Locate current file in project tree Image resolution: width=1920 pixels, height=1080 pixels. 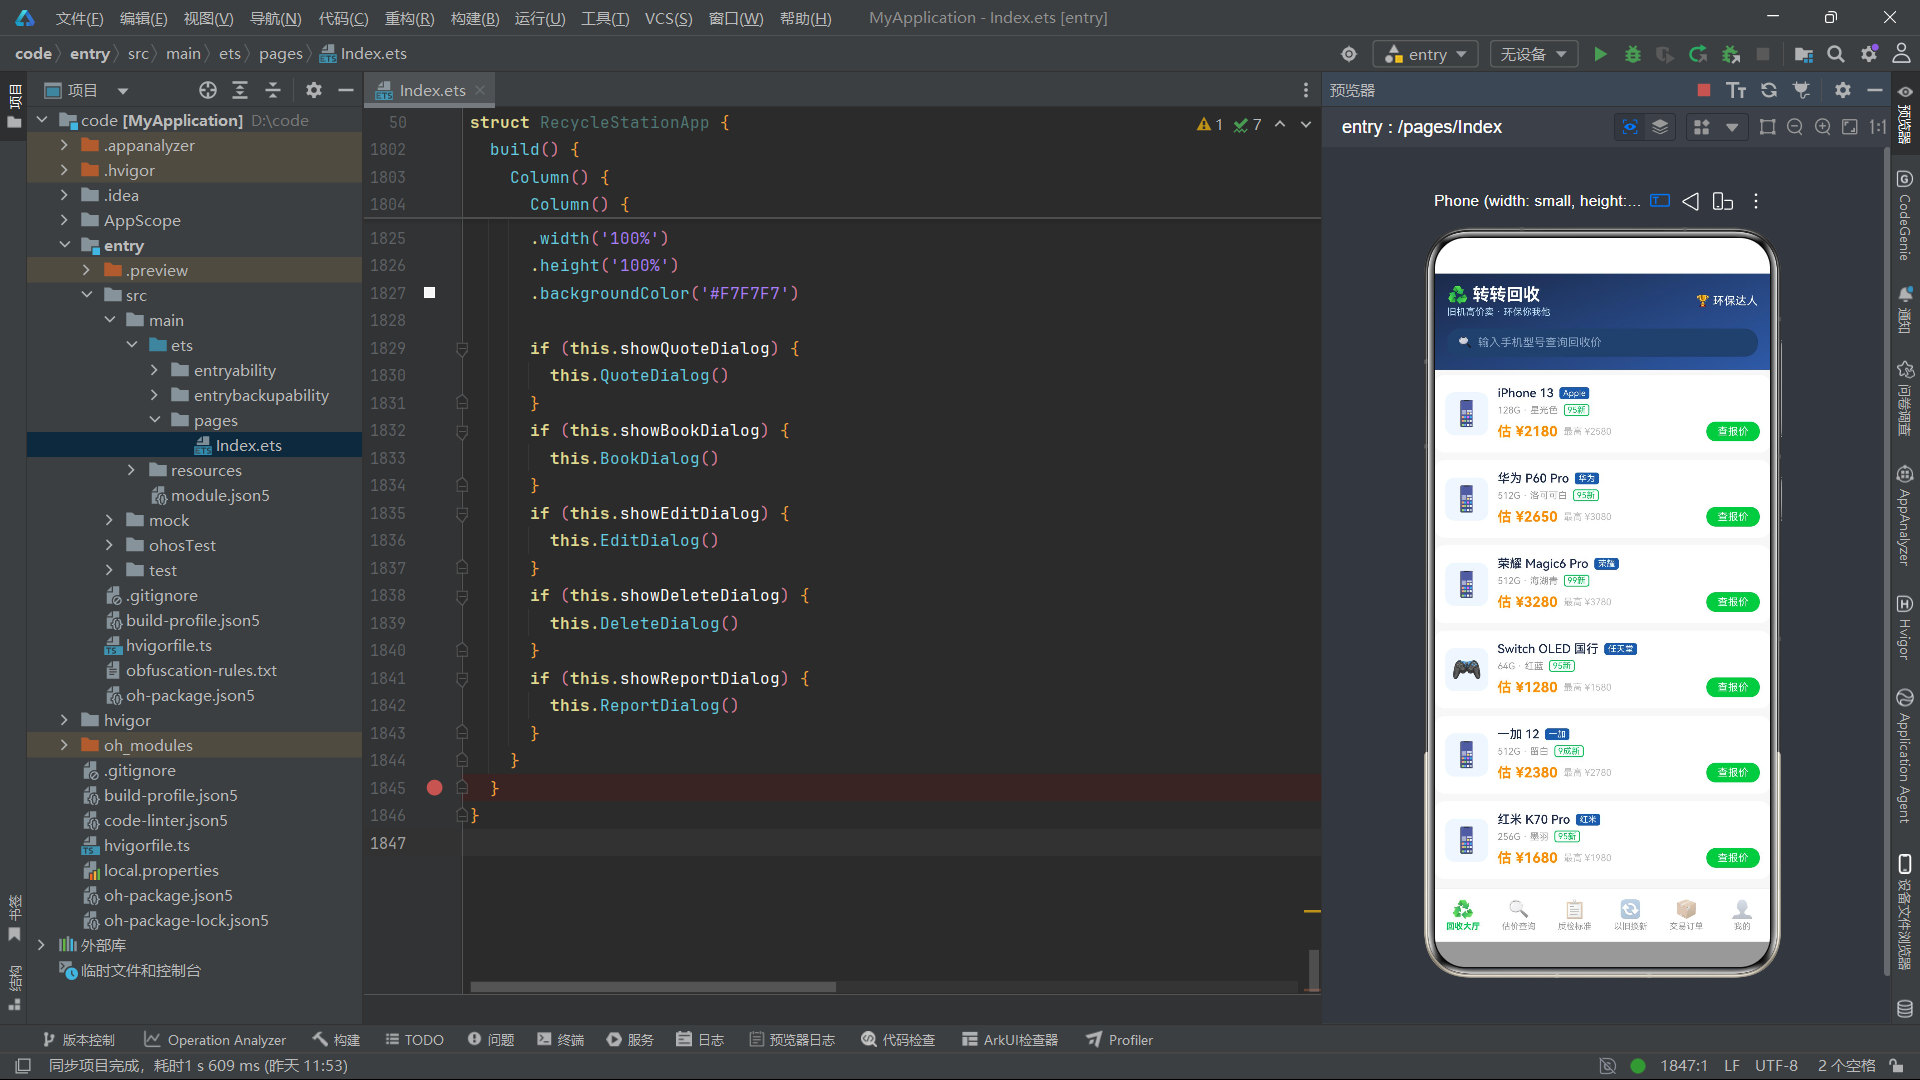208,90
